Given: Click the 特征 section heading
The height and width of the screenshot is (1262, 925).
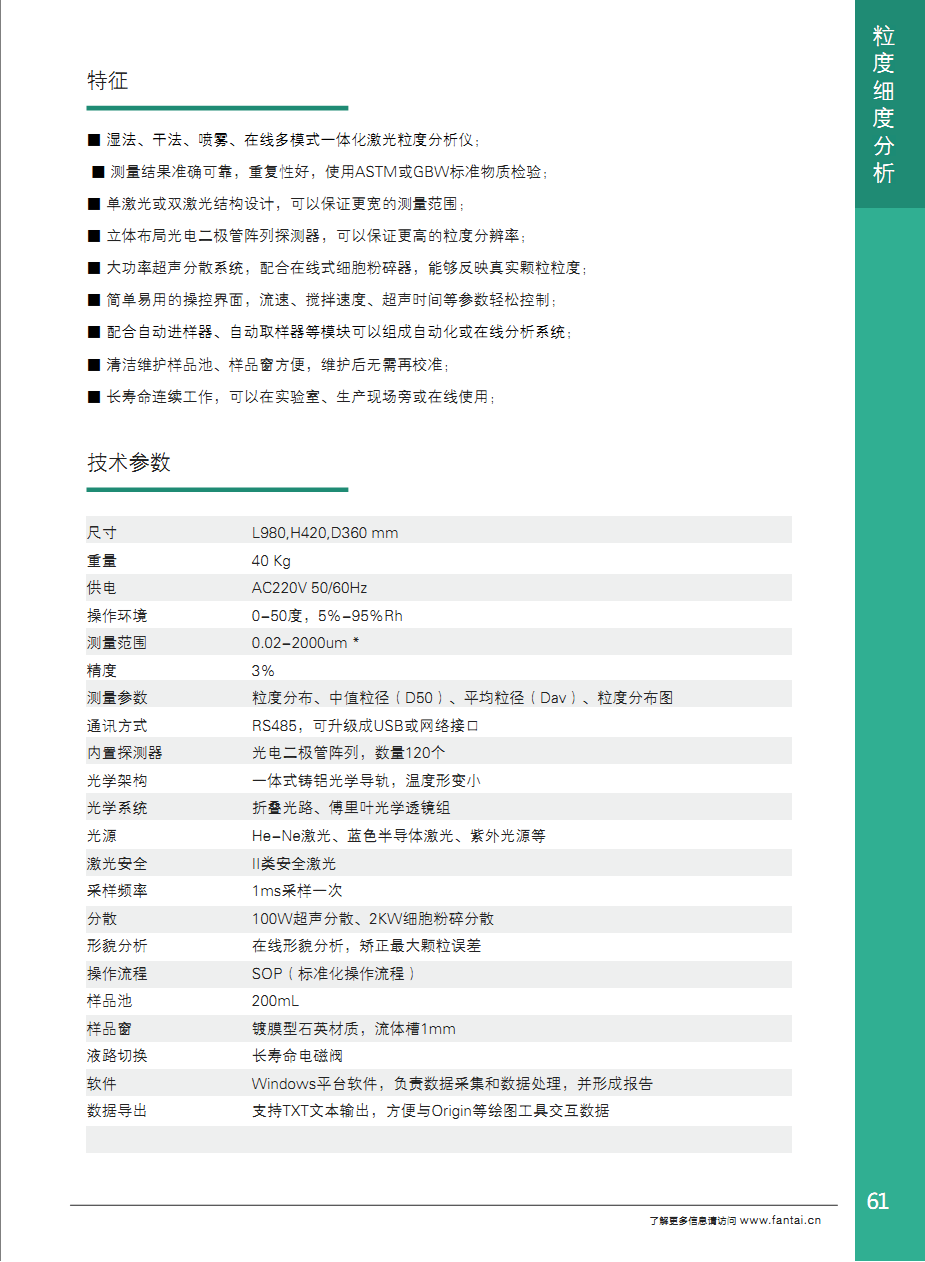Looking at the screenshot, I should tap(108, 81).
